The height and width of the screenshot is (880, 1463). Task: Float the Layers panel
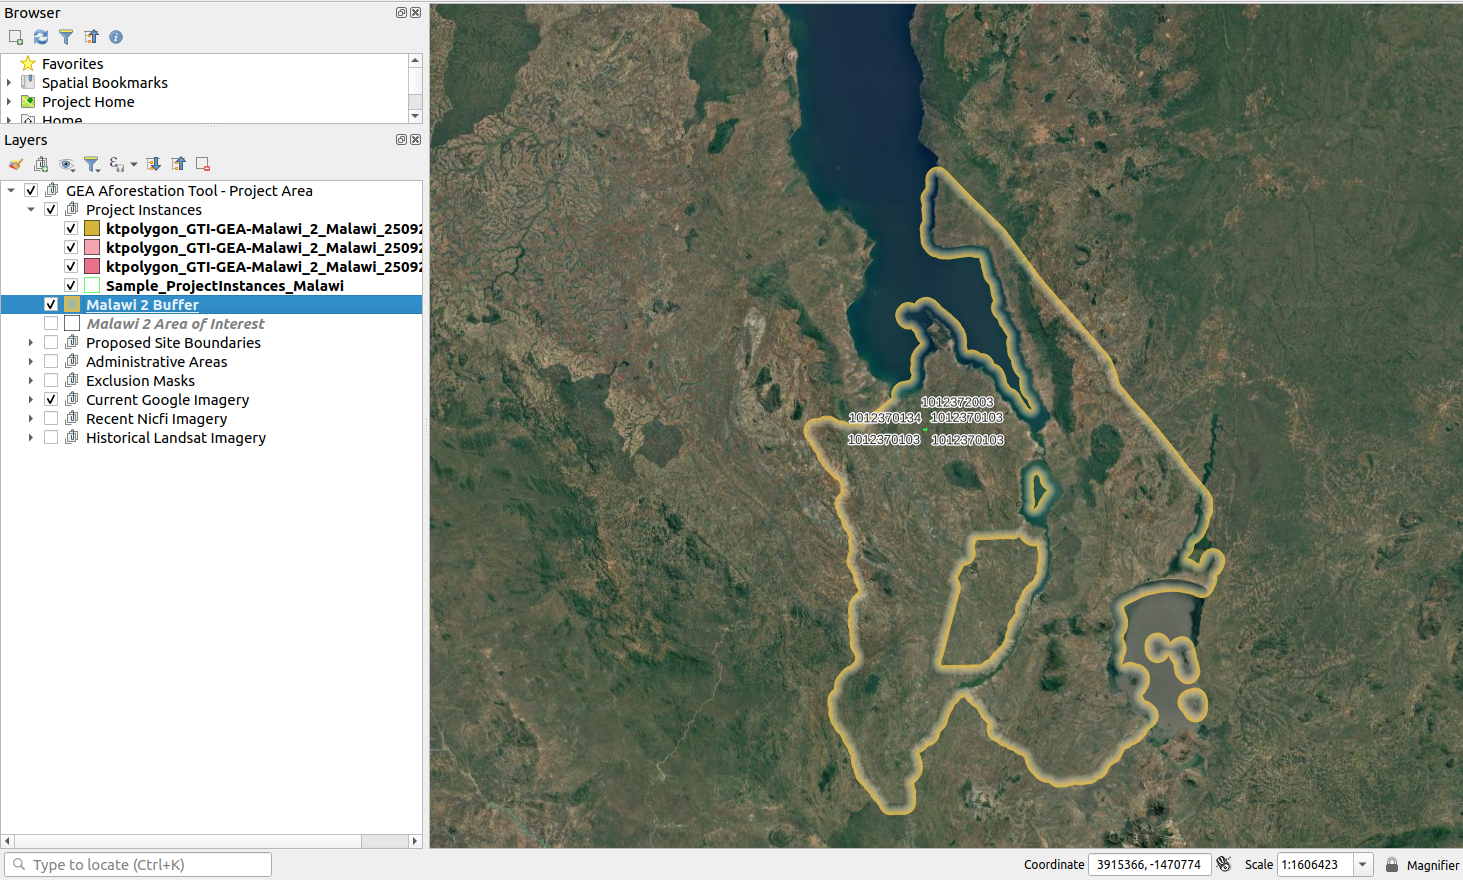pos(401,140)
